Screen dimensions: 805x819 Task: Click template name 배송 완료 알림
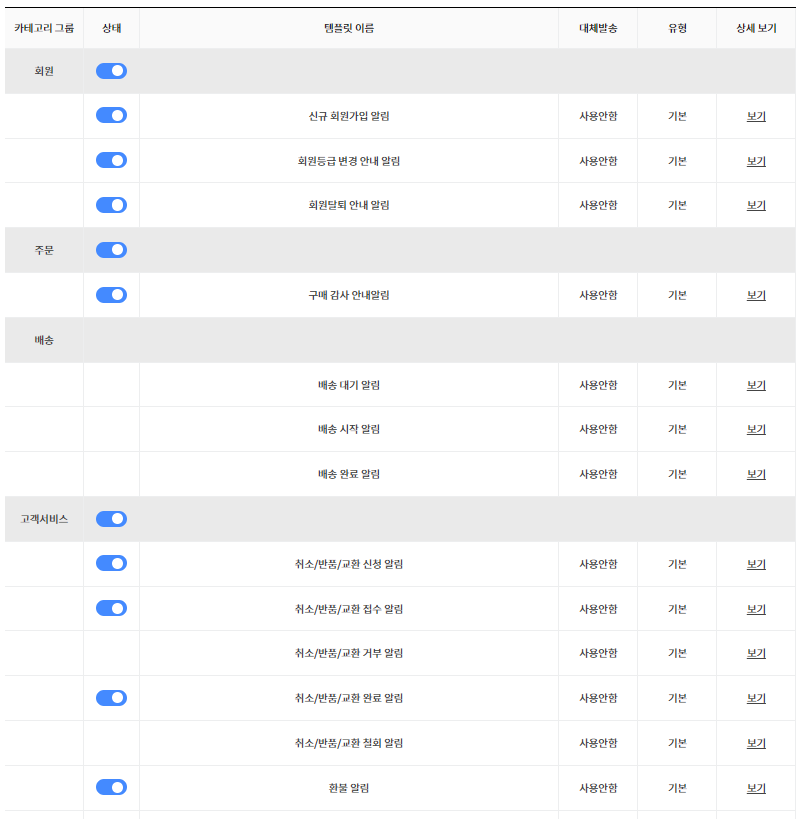(x=349, y=474)
